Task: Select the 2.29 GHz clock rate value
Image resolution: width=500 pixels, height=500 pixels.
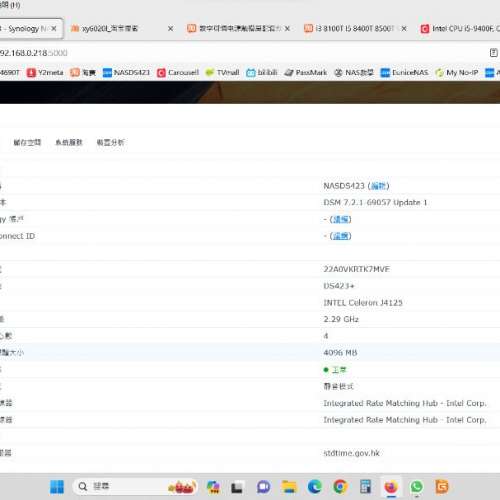Action: coord(341,319)
